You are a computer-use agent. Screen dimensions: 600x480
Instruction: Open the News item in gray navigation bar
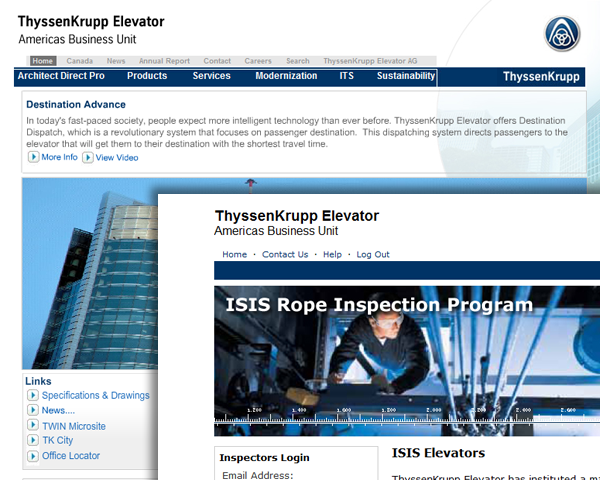click(116, 61)
